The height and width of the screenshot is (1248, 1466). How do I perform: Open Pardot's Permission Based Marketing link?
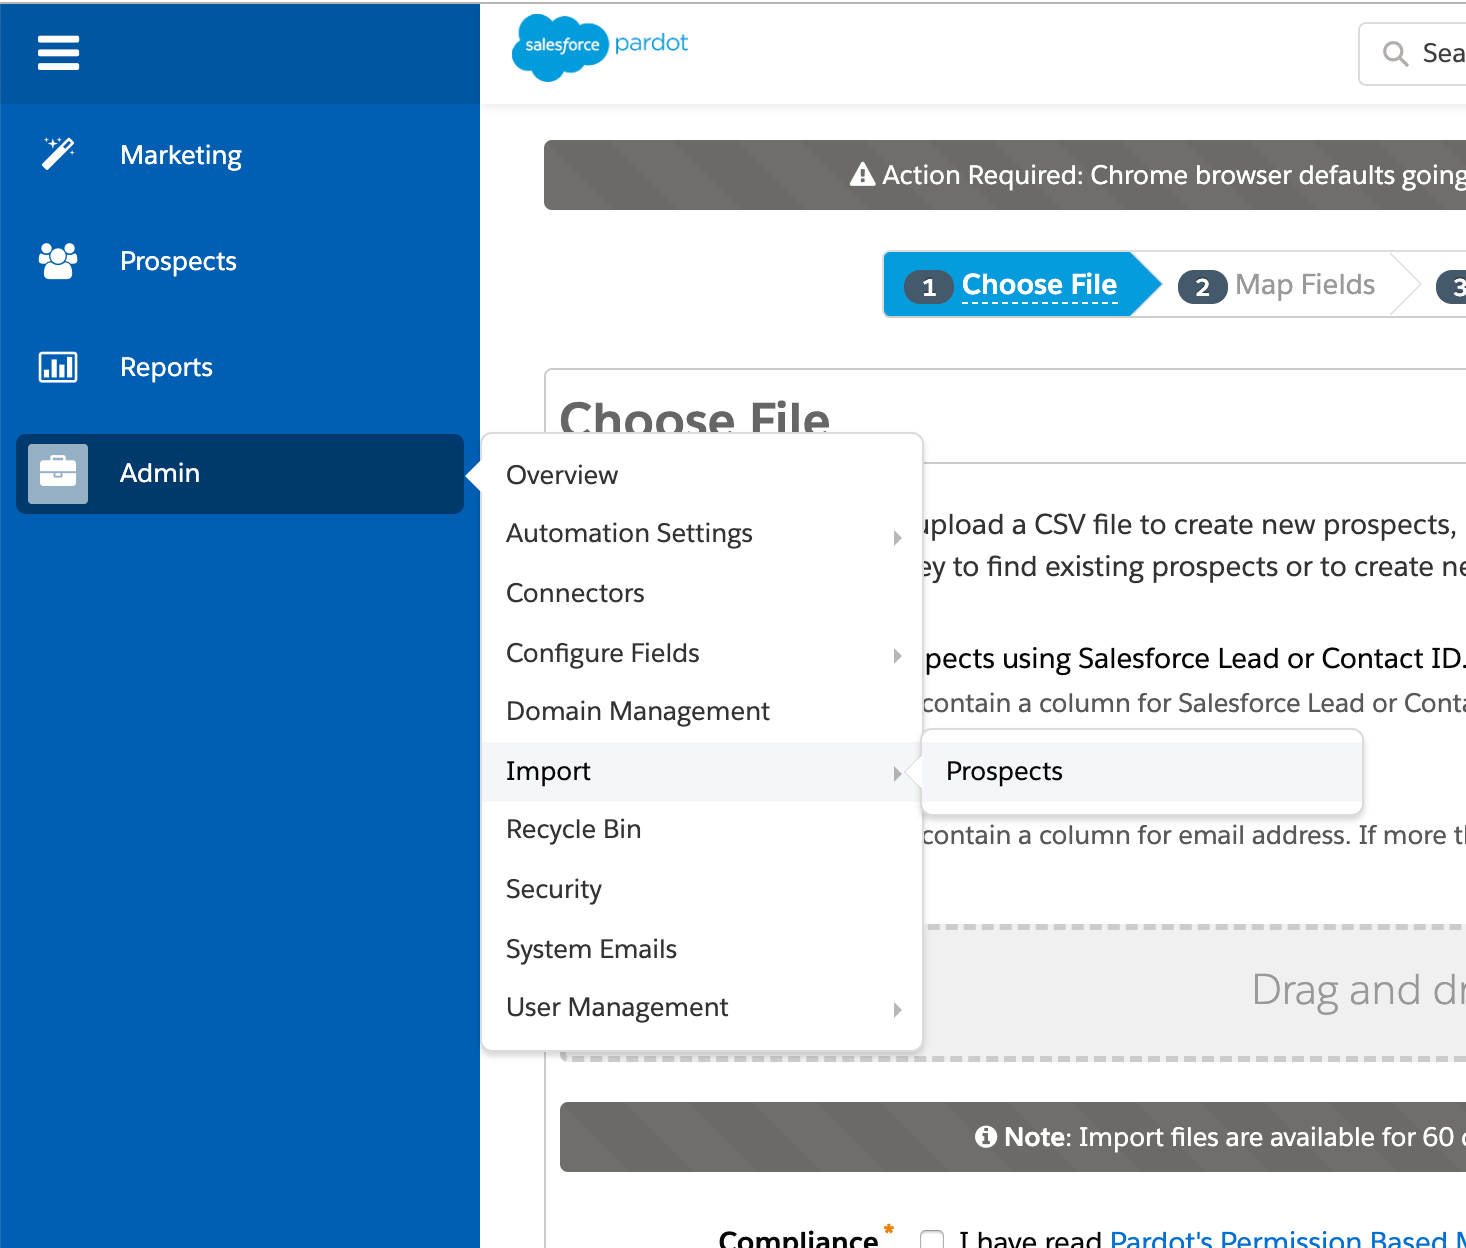1288,1239
